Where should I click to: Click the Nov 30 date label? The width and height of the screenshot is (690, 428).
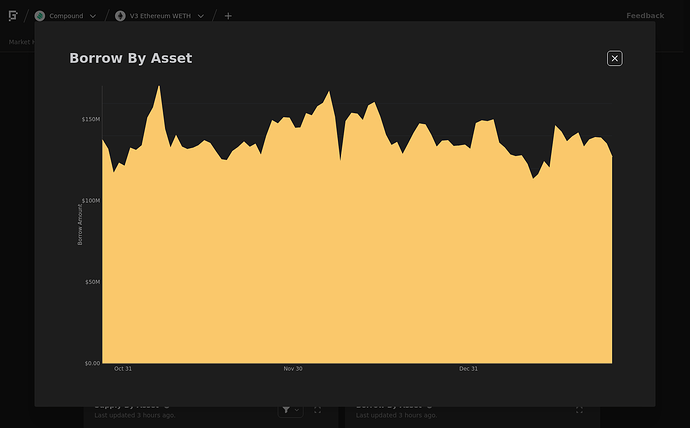(293, 369)
